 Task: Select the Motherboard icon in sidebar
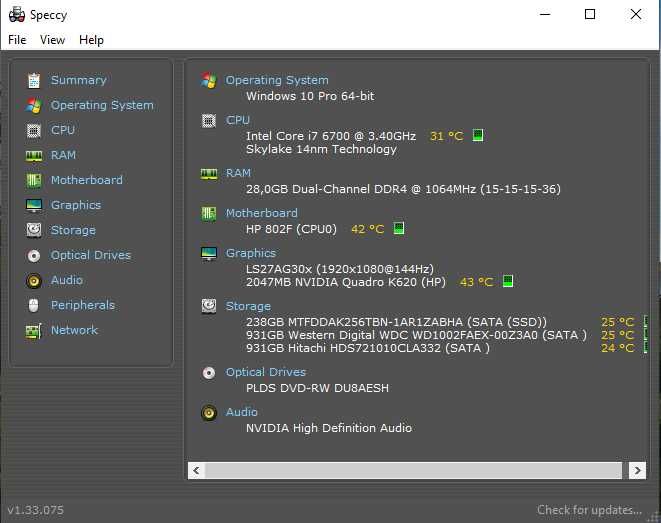(x=34, y=180)
